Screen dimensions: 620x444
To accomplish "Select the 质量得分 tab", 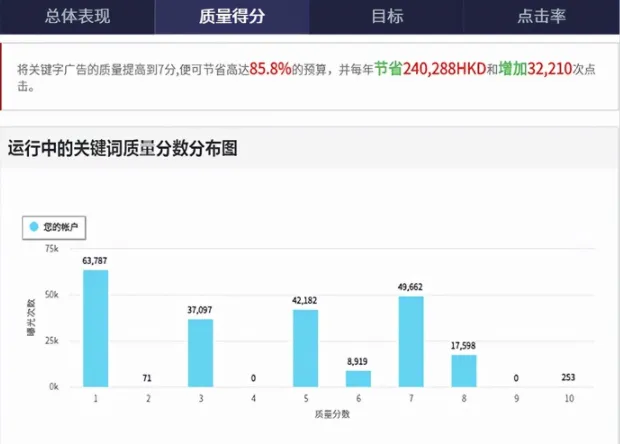I will pyautogui.click(x=232, y=17).
